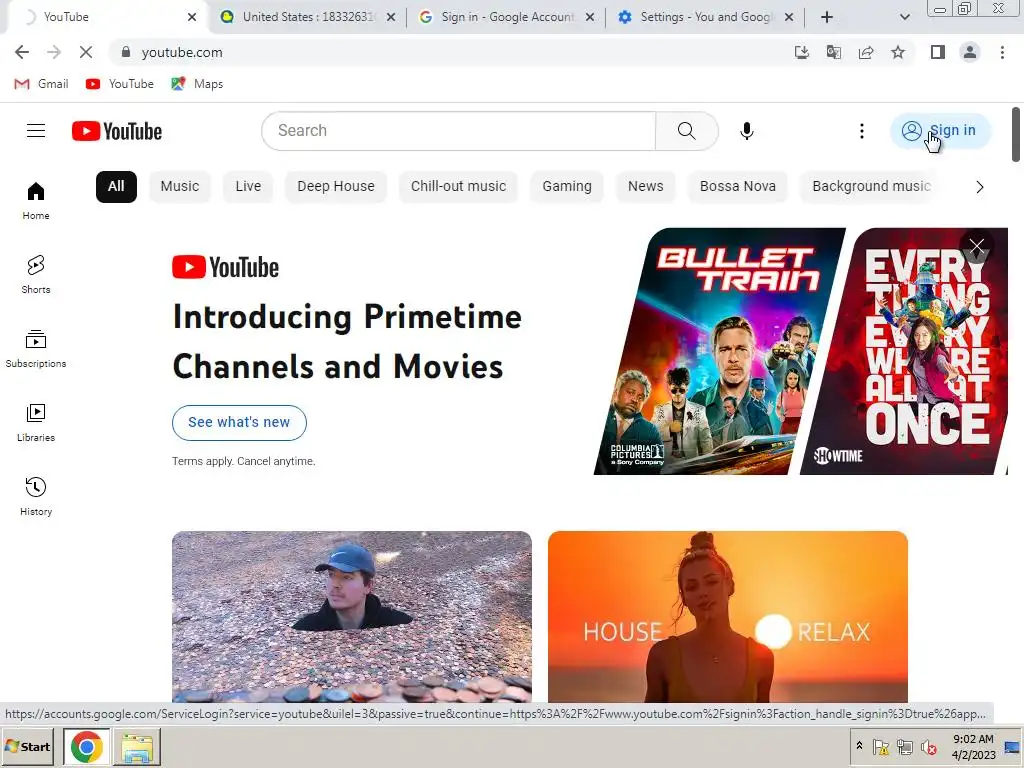Screen dimensions: 1024x768
Task: Dismiss the Primetime promo banner
Action: click(x=976, y=247)
